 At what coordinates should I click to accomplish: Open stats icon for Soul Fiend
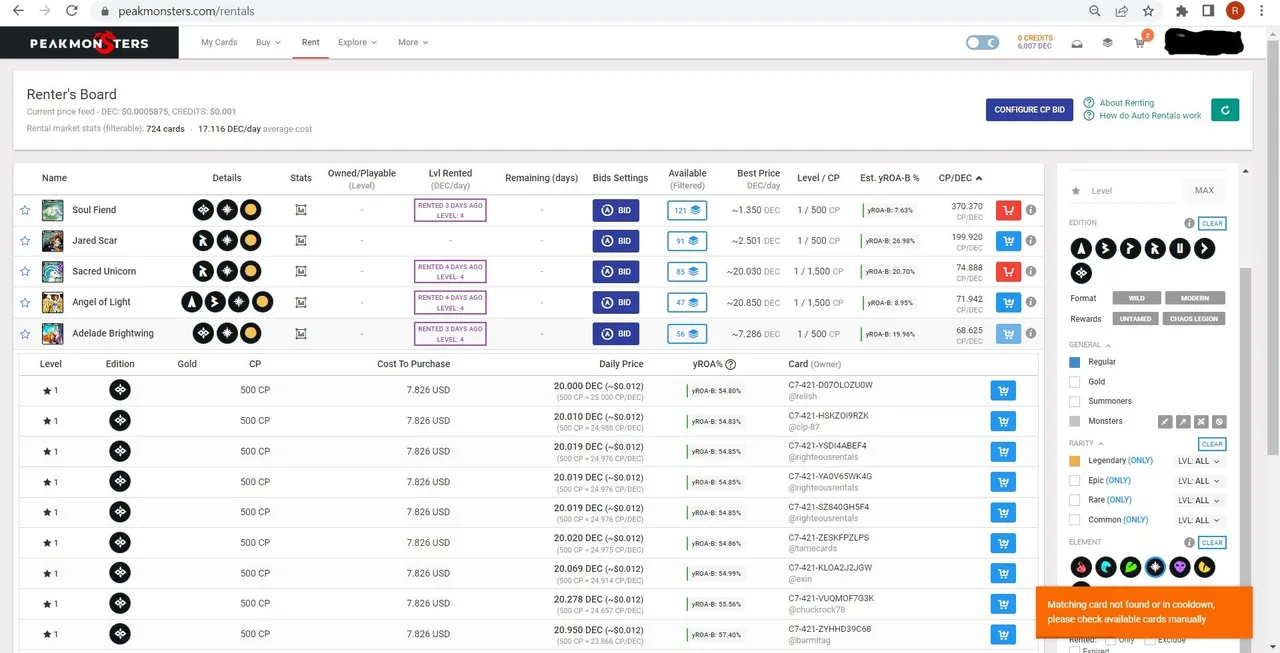301,210
